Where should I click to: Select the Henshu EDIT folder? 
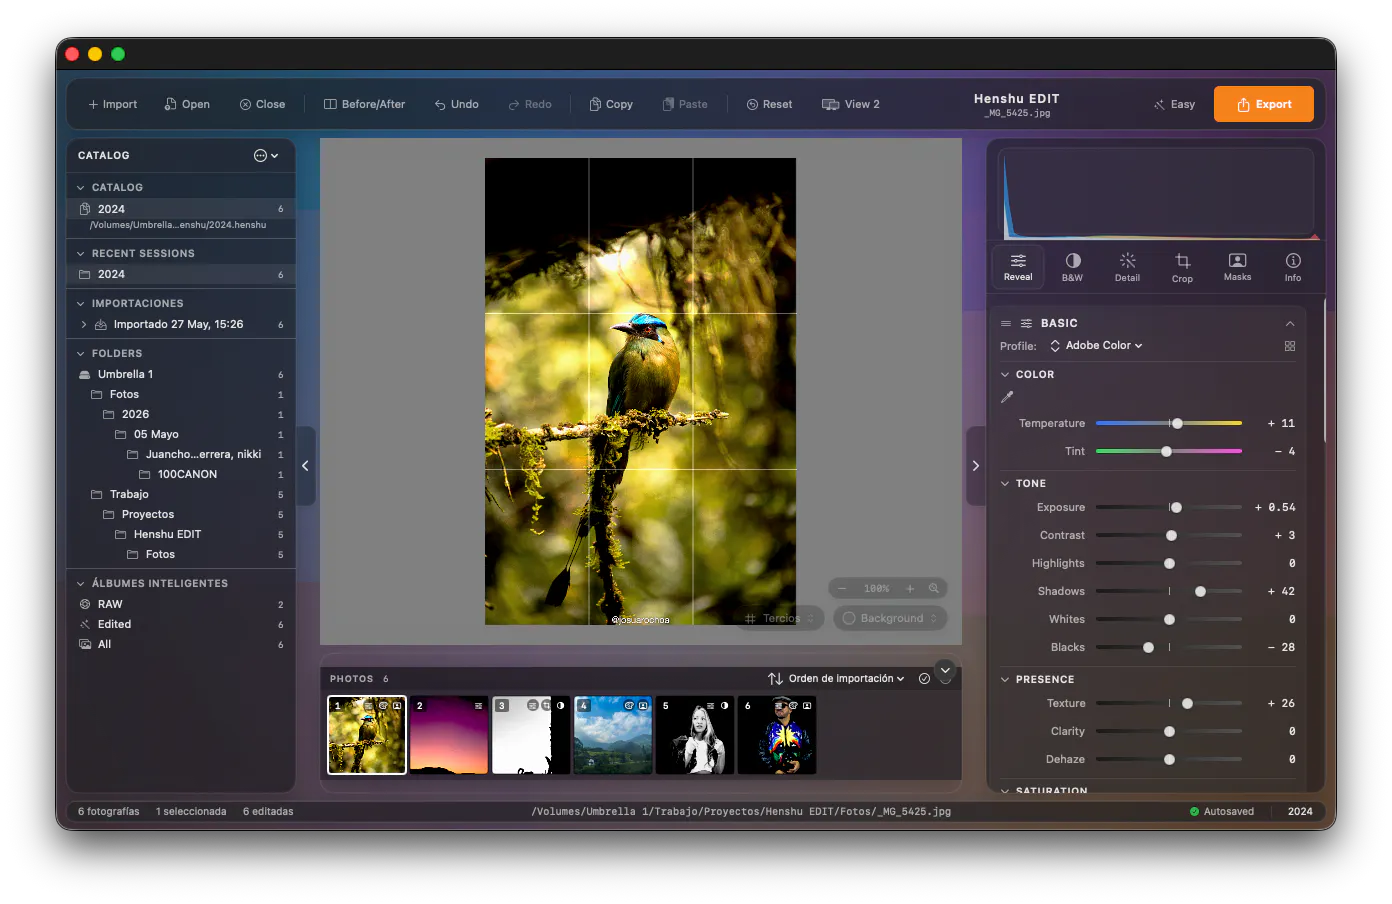(x=181, y=534)
